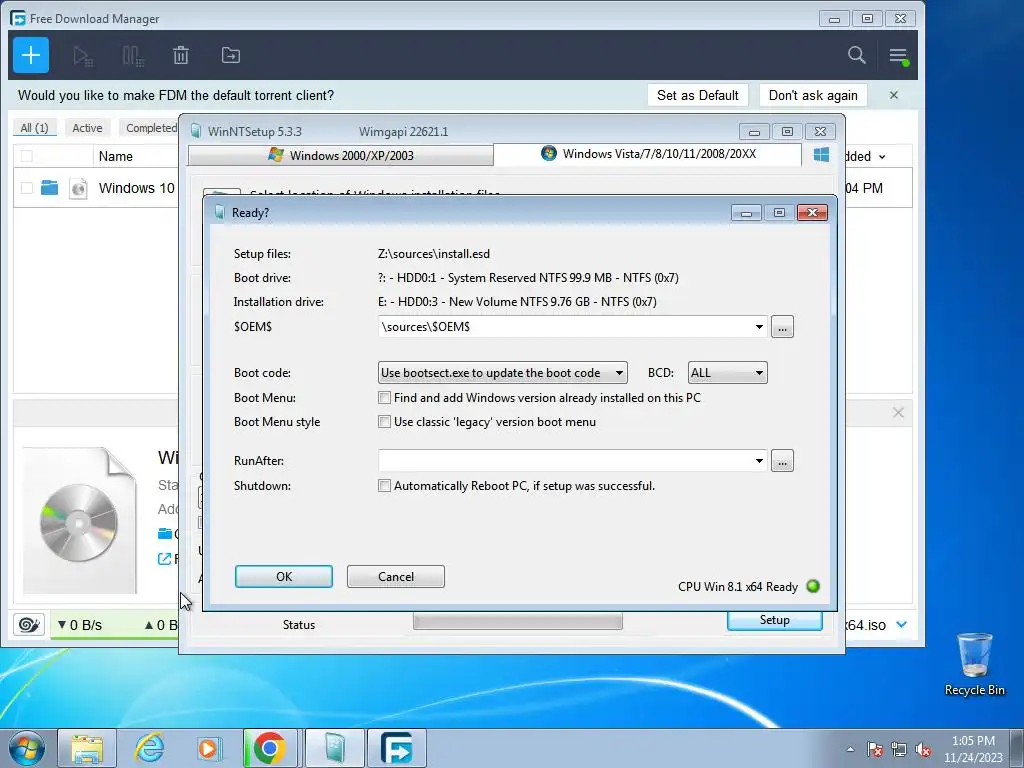Open FDM search magnifier

[856, 55]
